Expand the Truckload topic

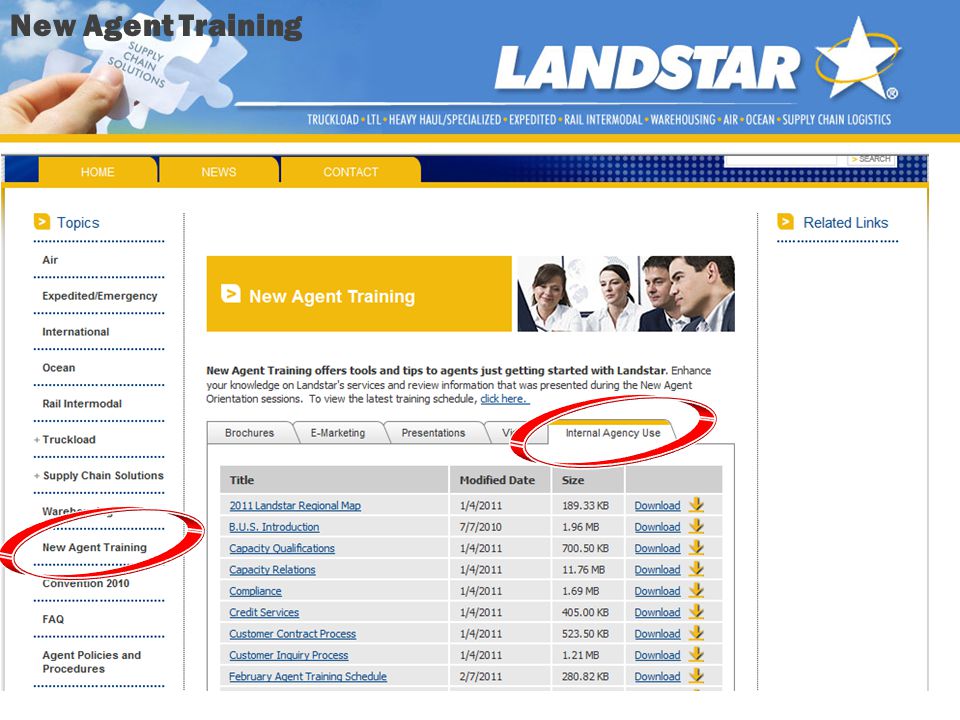coord(37,440)
